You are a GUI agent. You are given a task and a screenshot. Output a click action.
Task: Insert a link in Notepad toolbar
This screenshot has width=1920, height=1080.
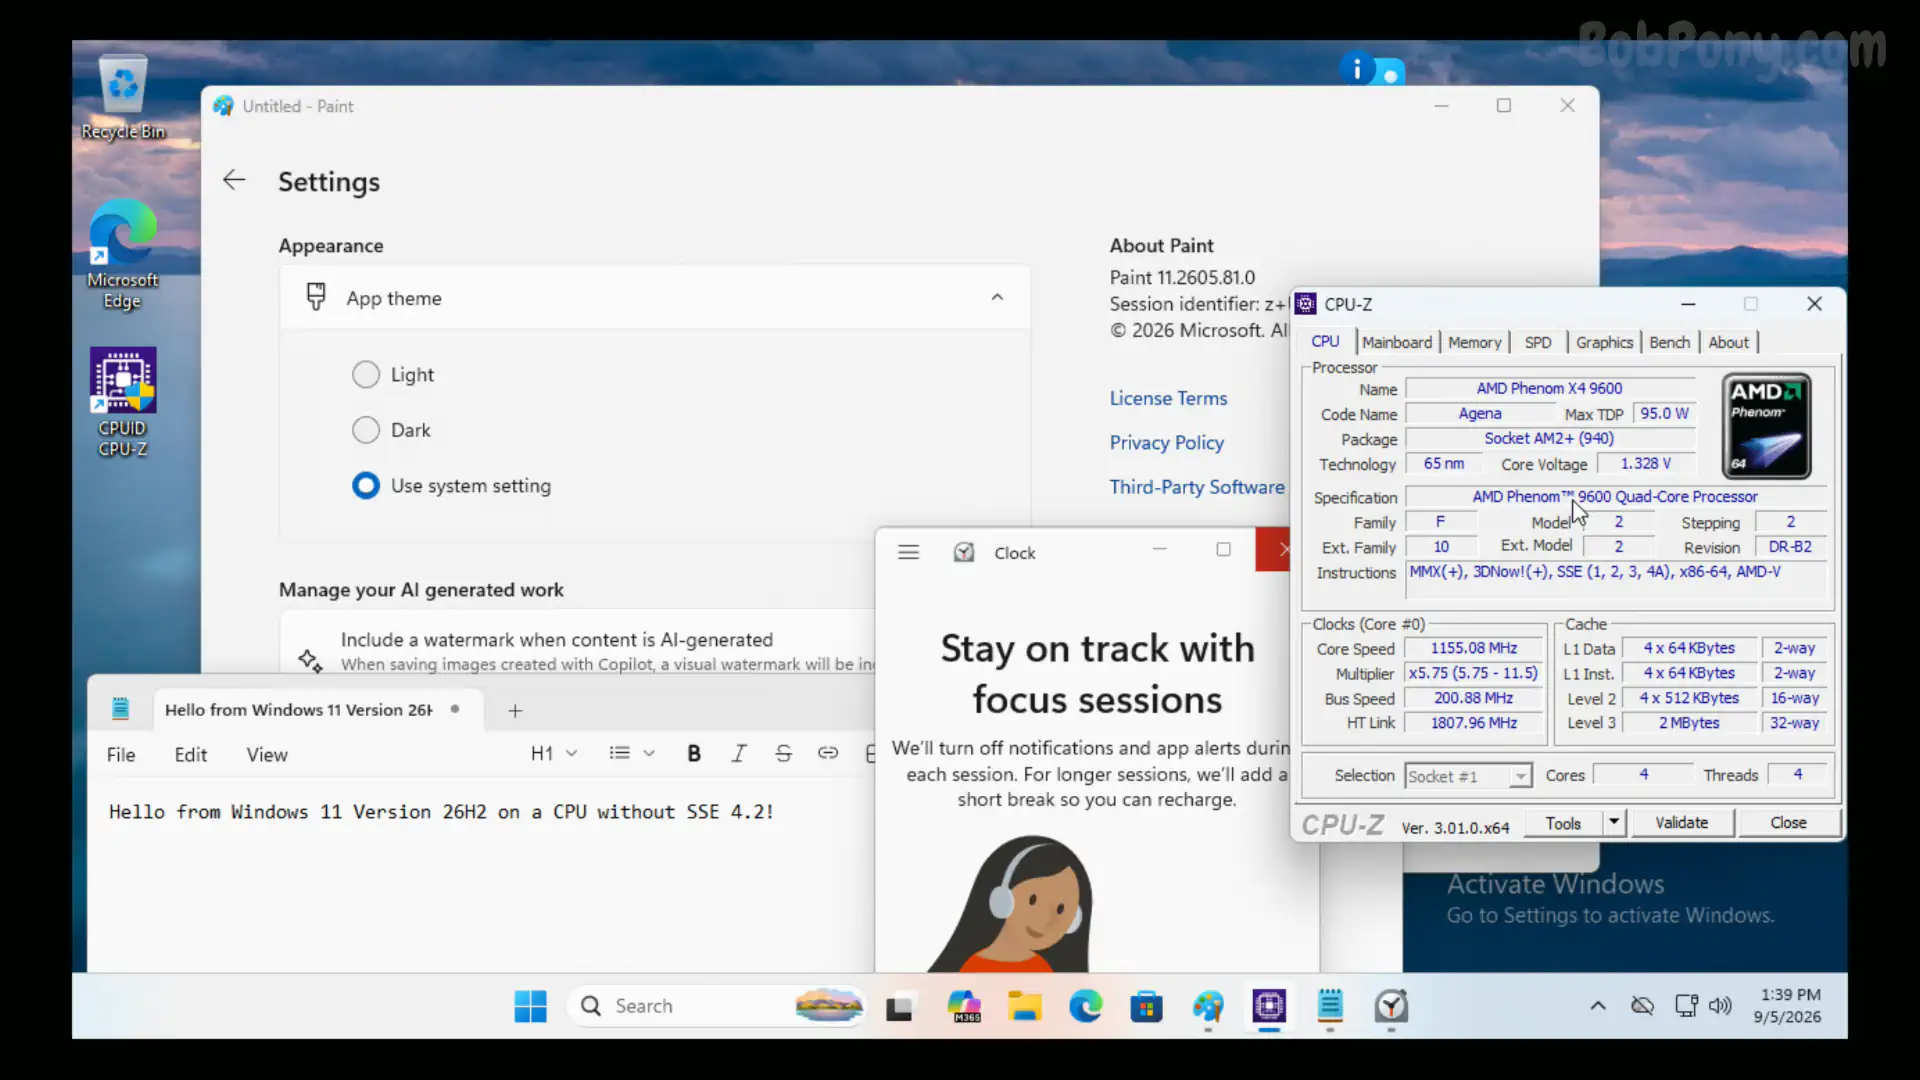click(828, 754)
